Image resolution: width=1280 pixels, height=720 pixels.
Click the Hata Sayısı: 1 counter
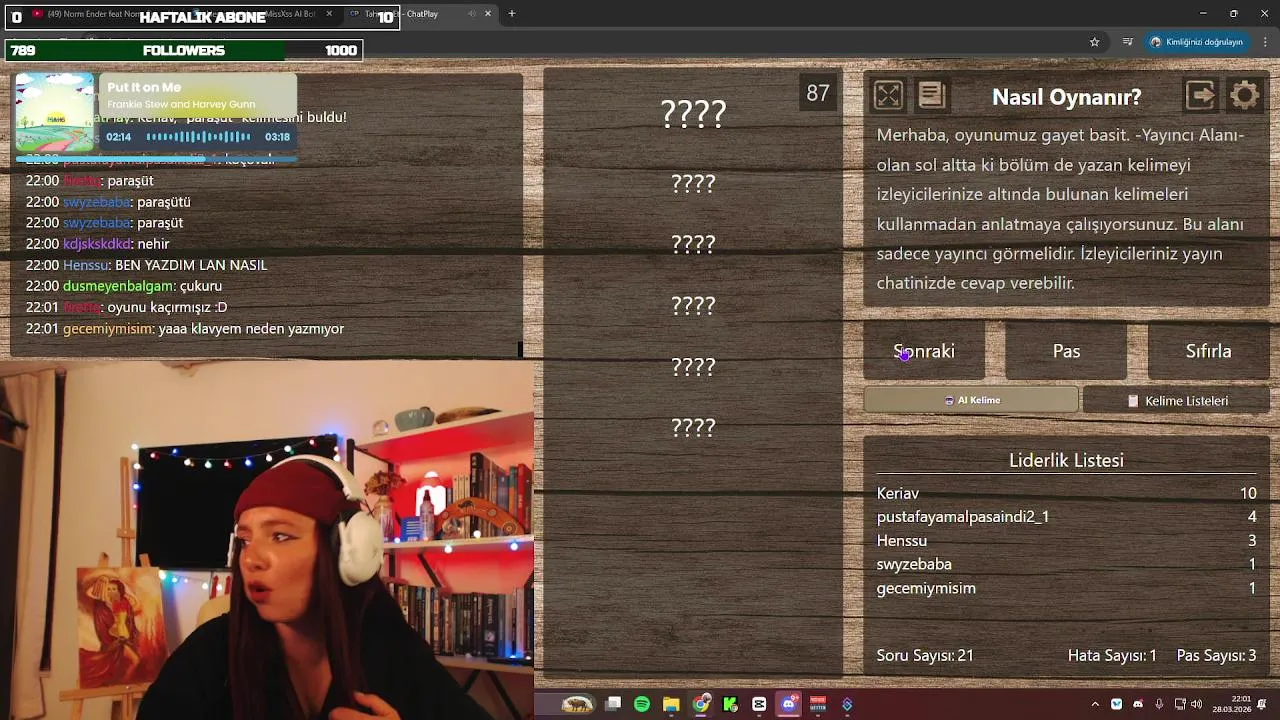pyautogui.click(x=1112, y=655)
